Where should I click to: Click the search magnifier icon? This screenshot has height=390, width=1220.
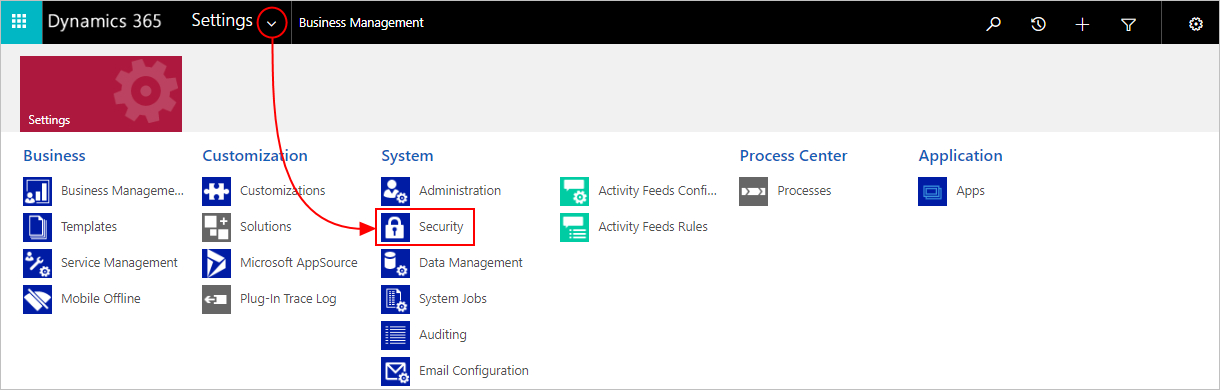point(993,24)
